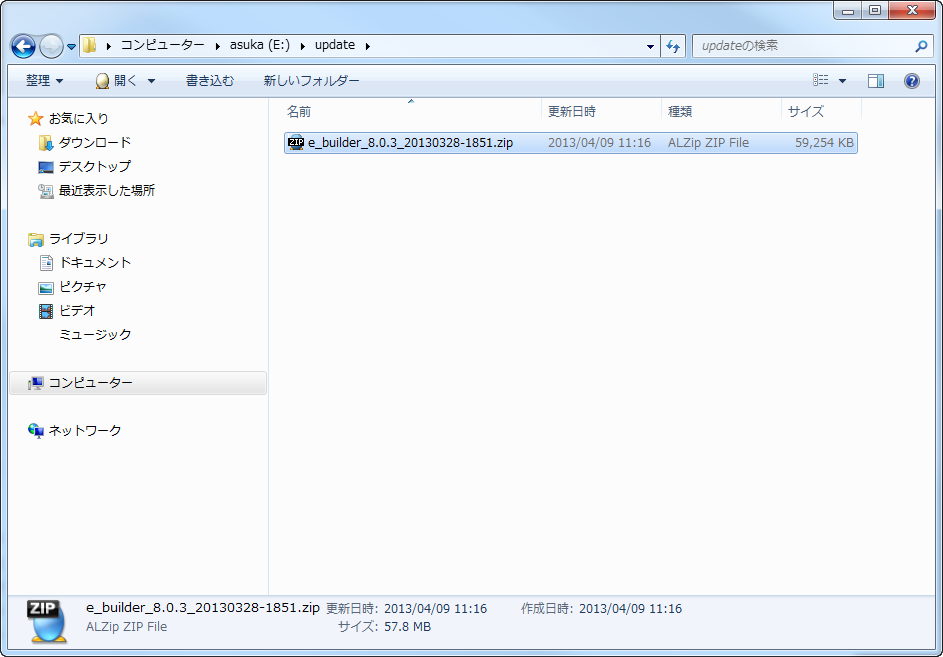Click the ピクチャ picture icon
This screenshot has height=657, width=943.
click(x=46, y=288)
